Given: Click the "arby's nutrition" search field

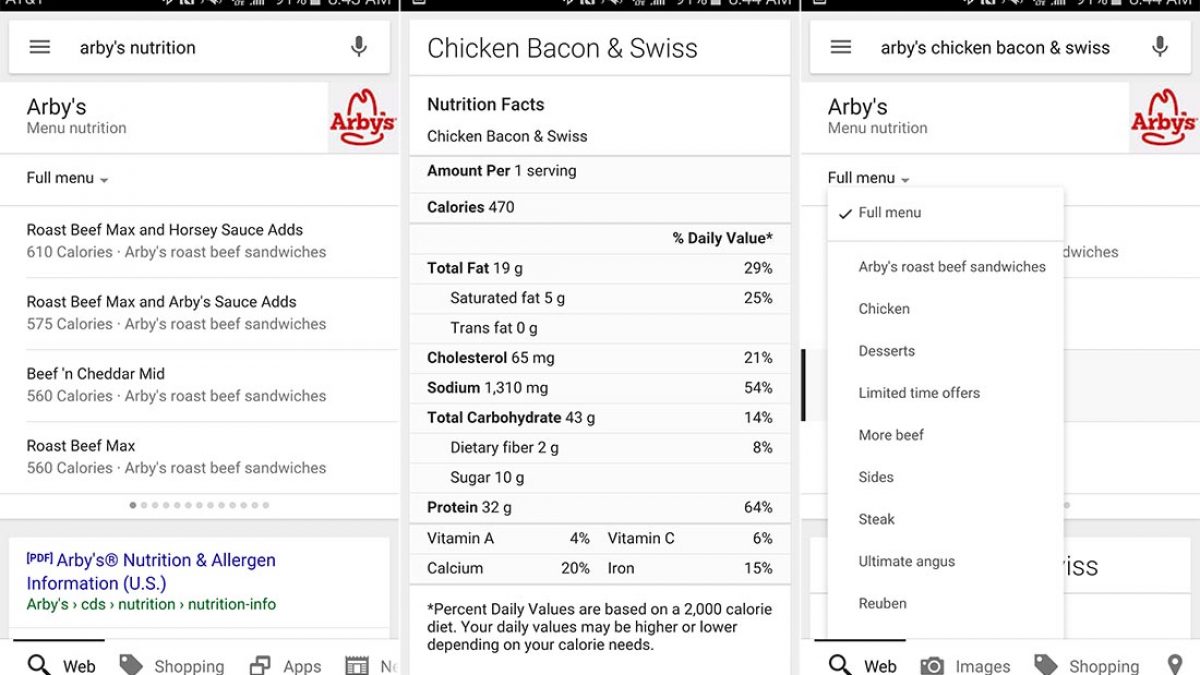Looking at the screenshot, I should click(x=200, y=47).
